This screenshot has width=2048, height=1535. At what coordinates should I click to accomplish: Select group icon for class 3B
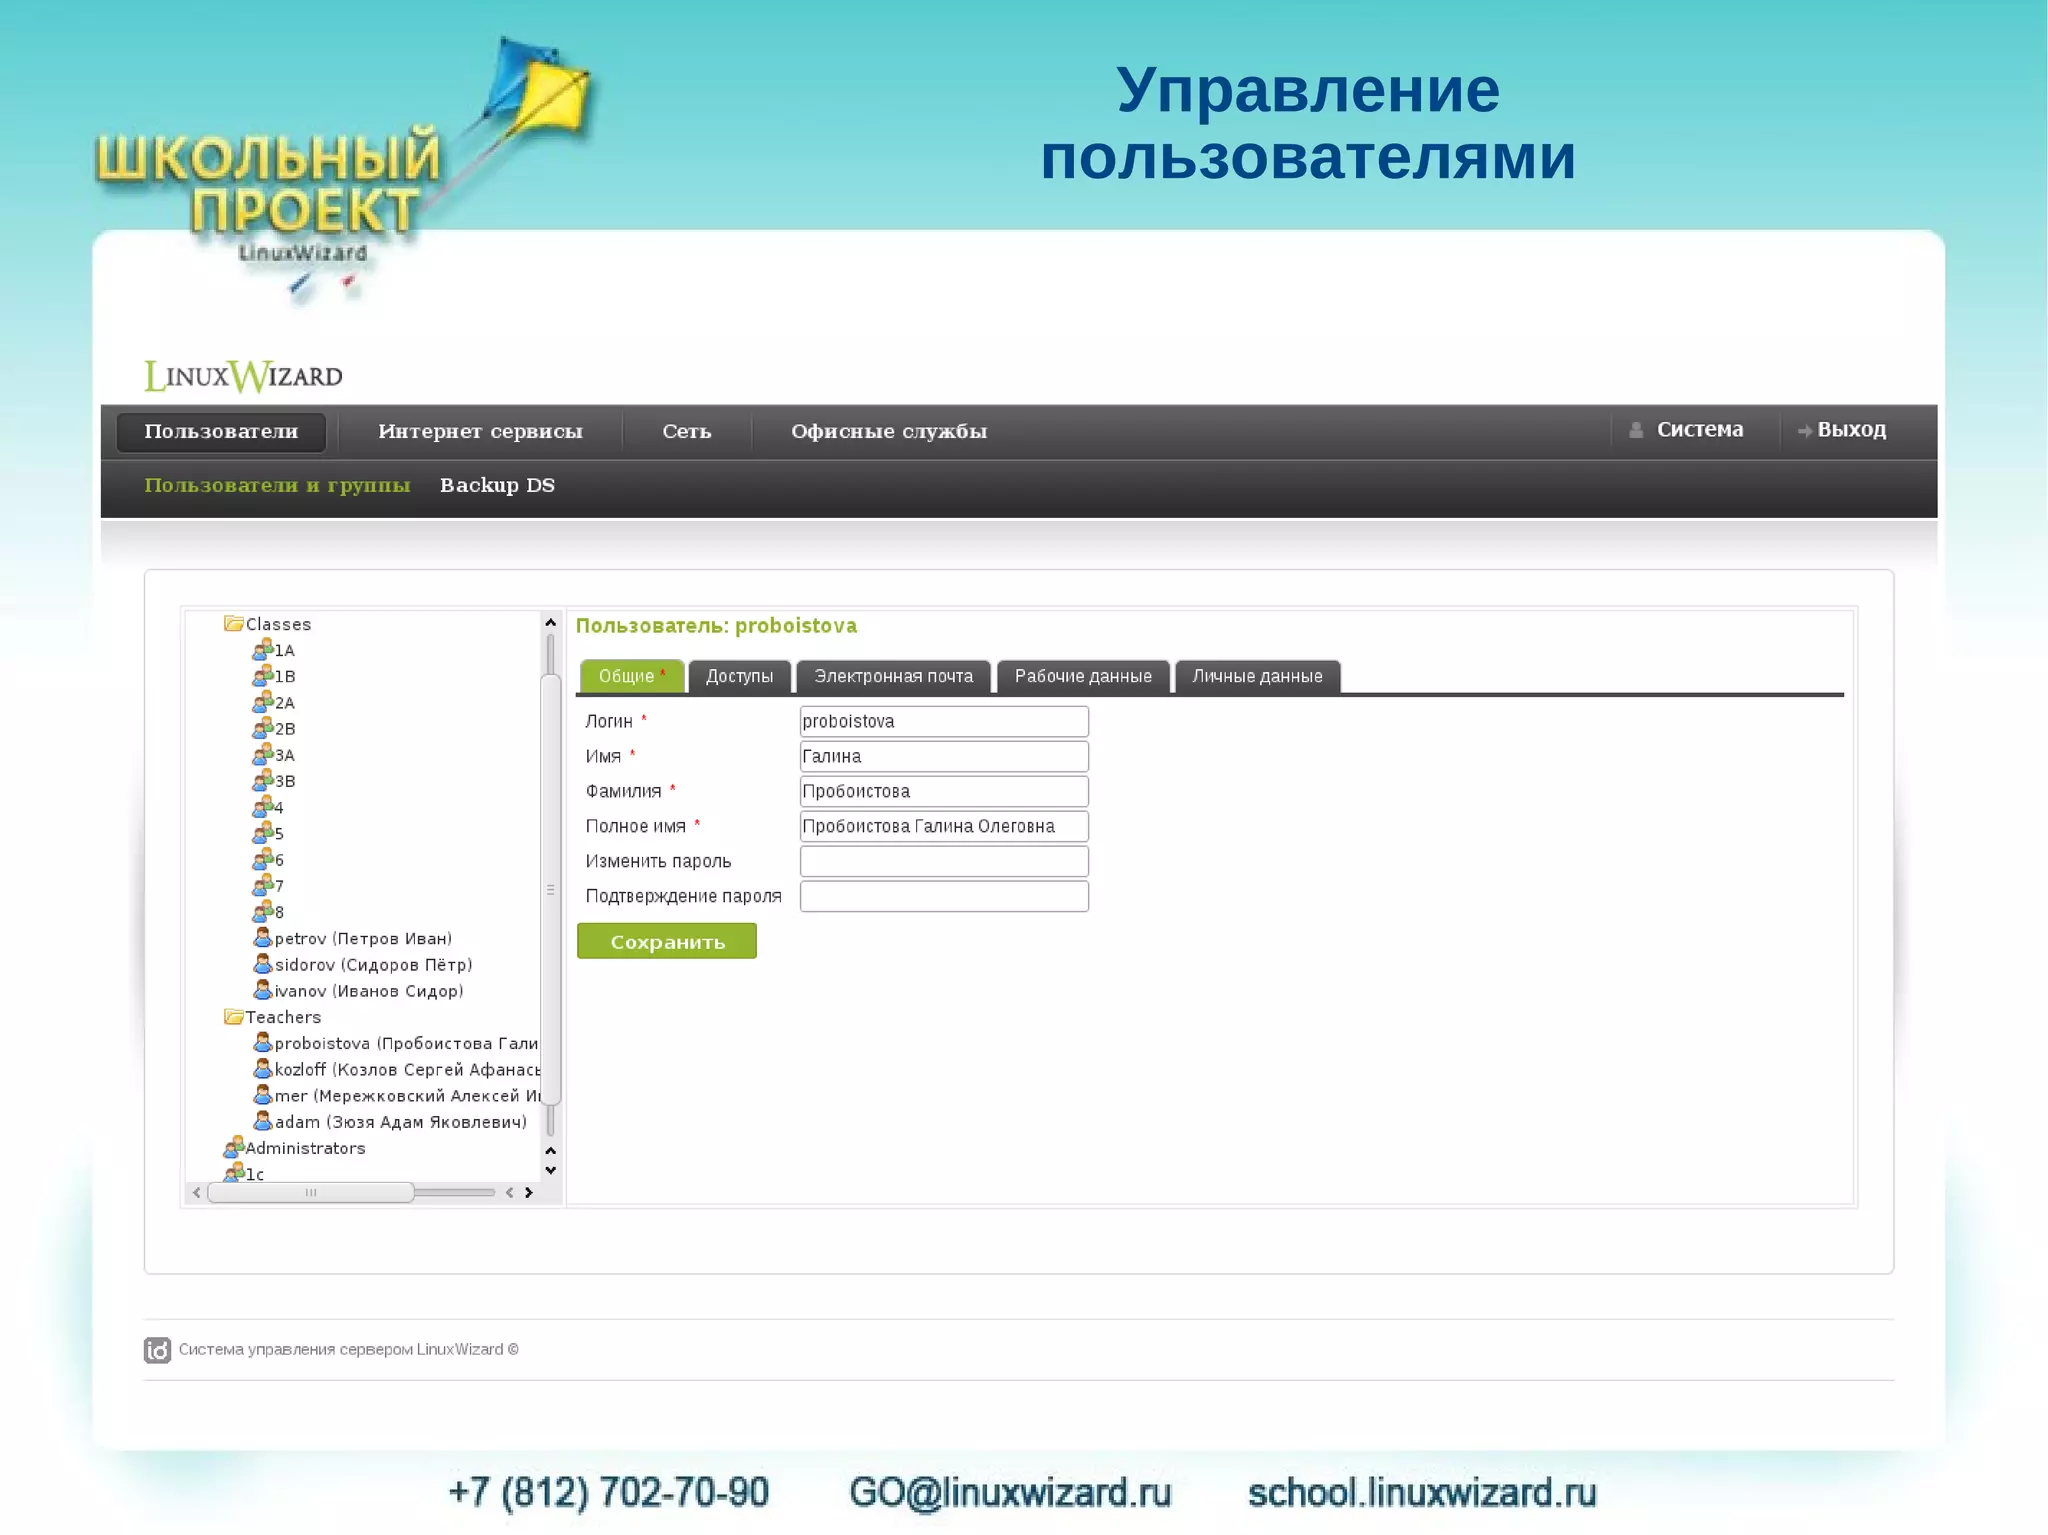point(263,781)
